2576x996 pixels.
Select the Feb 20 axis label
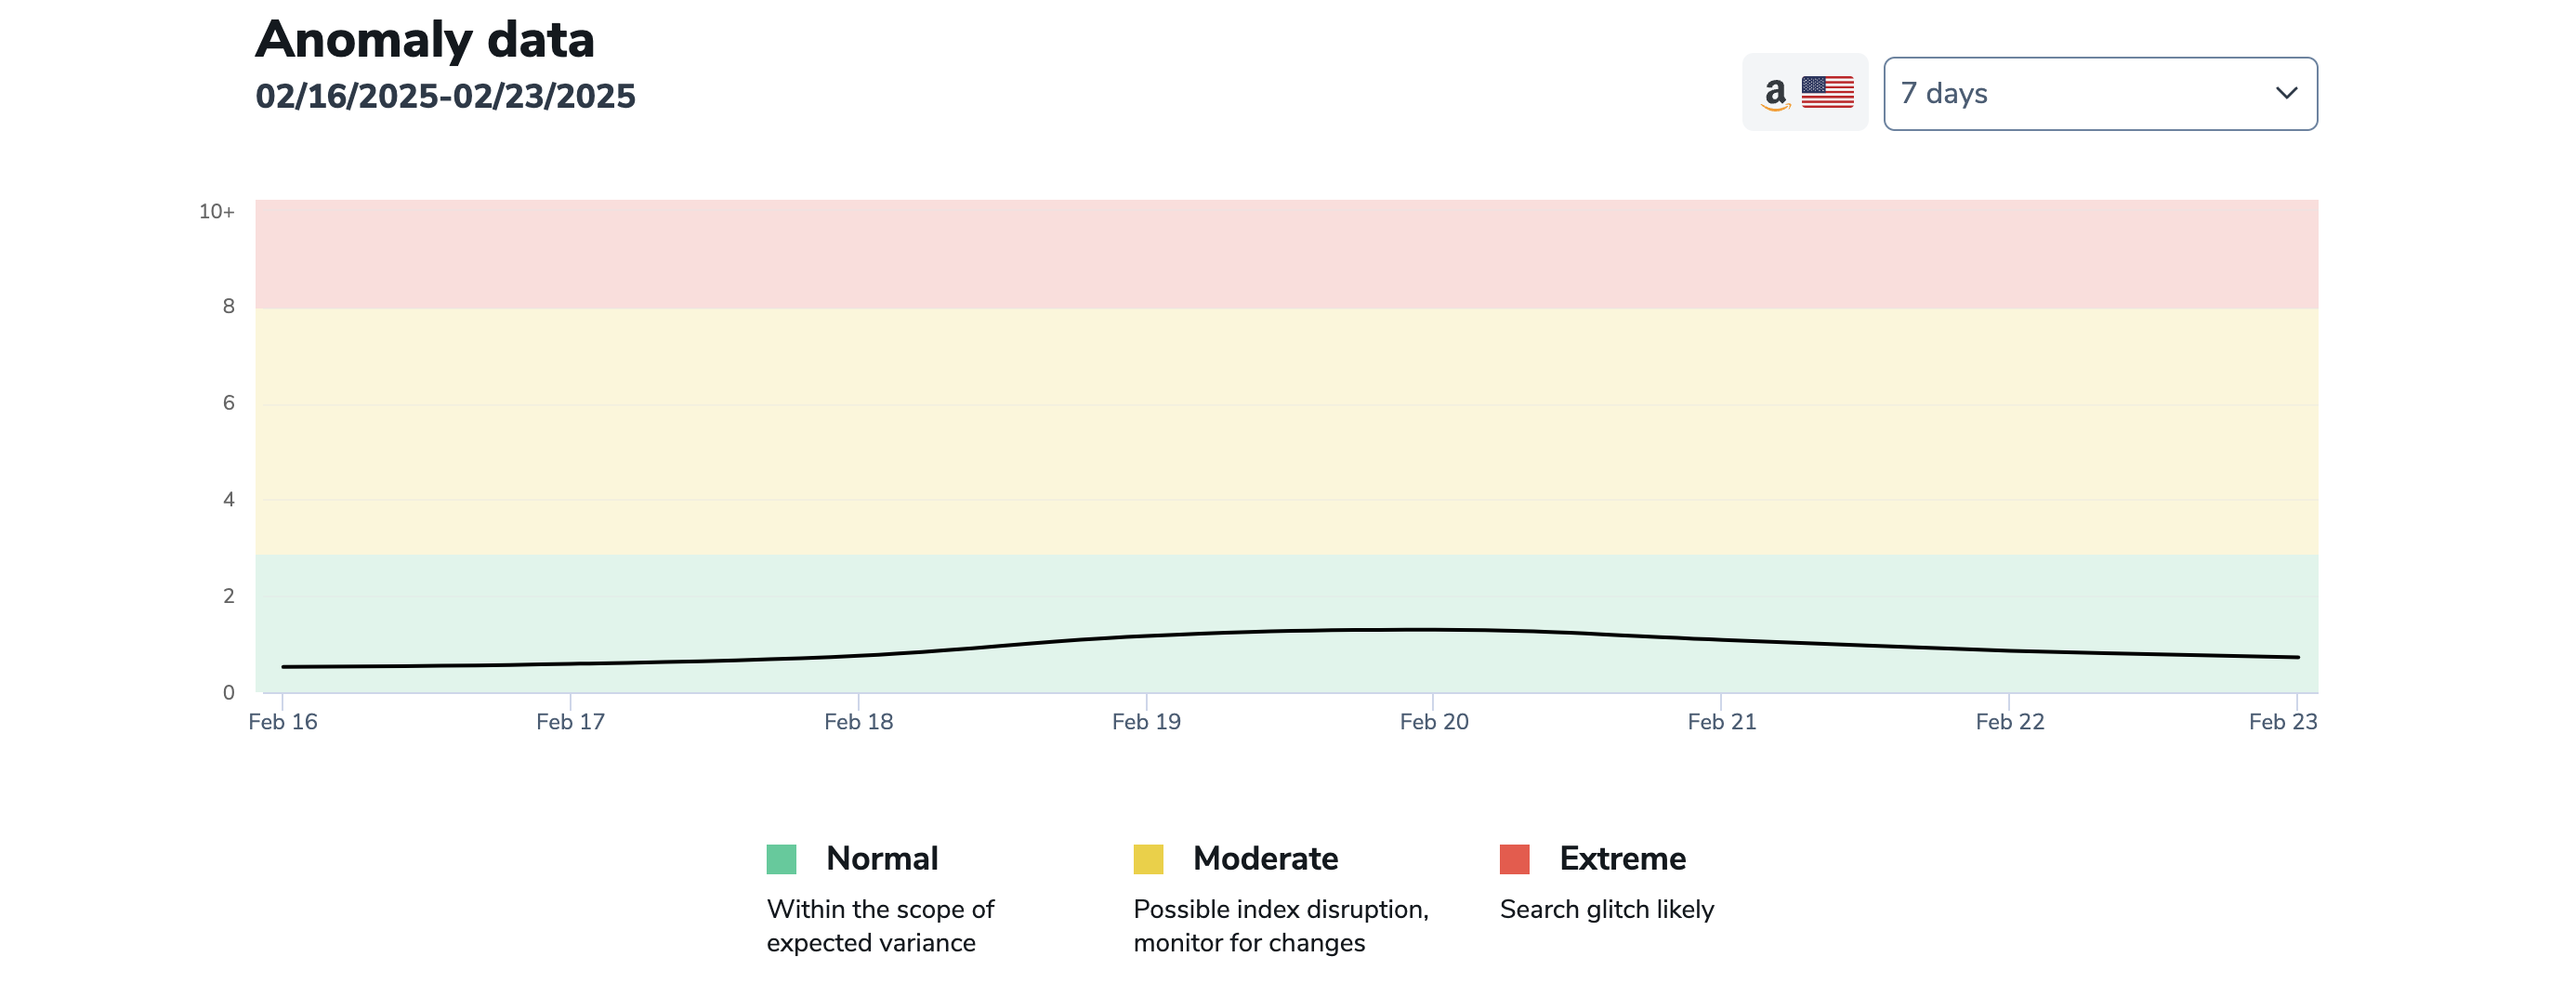(x=1434, y=722)
